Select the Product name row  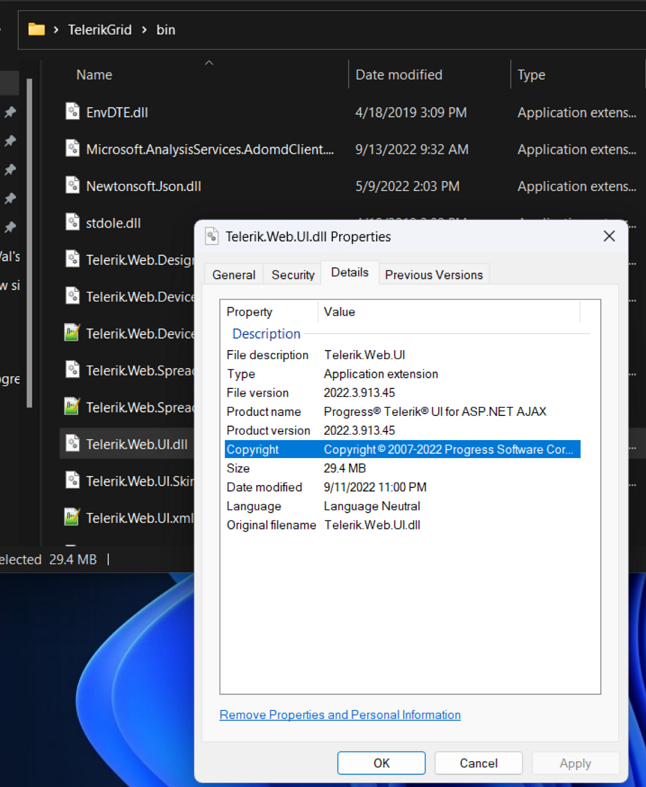(x=403, y=412)
